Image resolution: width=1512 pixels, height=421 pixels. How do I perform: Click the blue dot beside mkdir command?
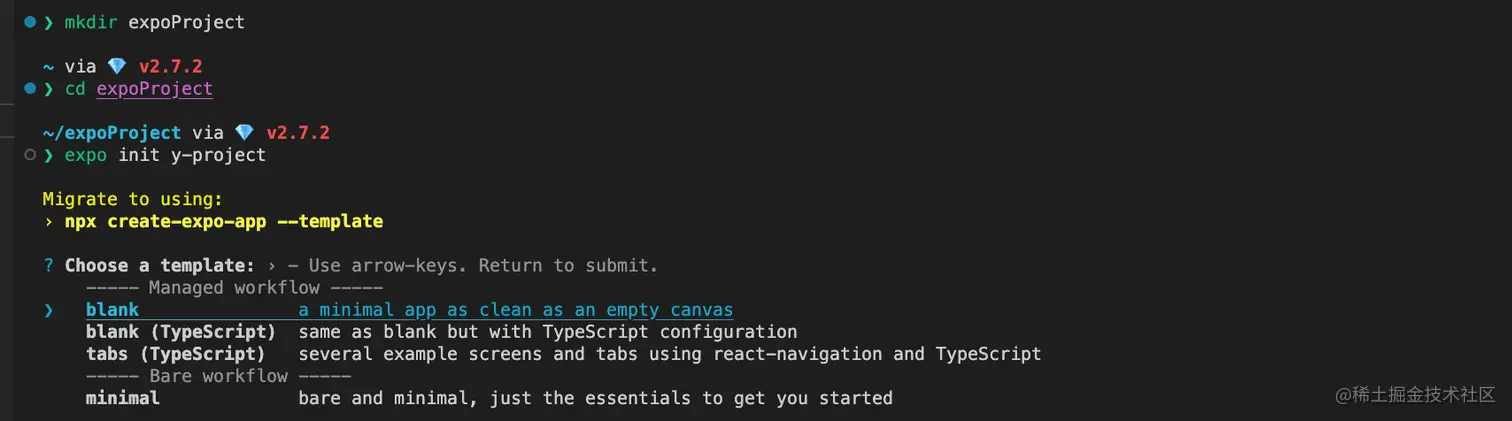pos(30,22)
